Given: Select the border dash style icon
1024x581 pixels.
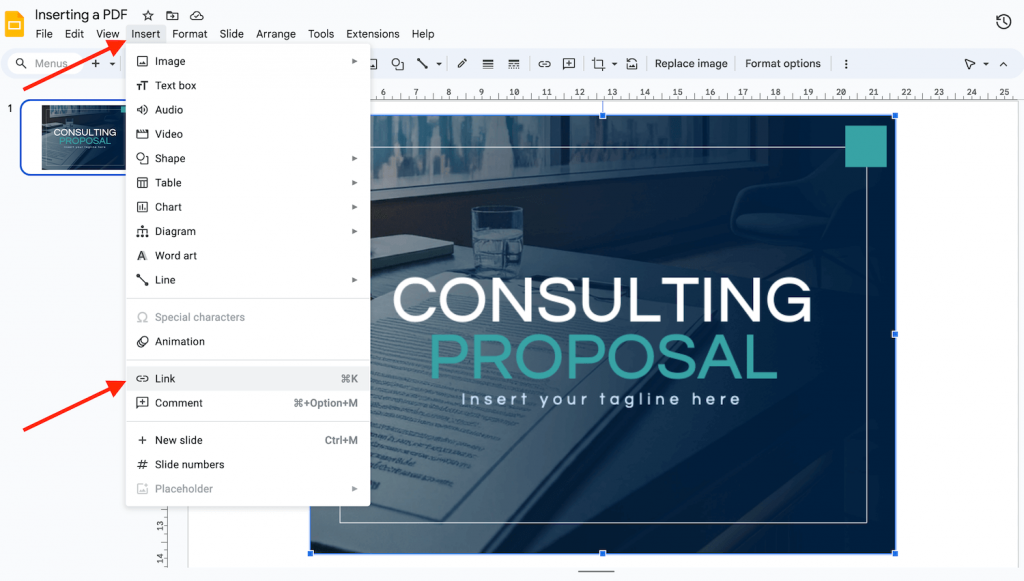Looking at the screenshot, I should (x=513, y=63).
